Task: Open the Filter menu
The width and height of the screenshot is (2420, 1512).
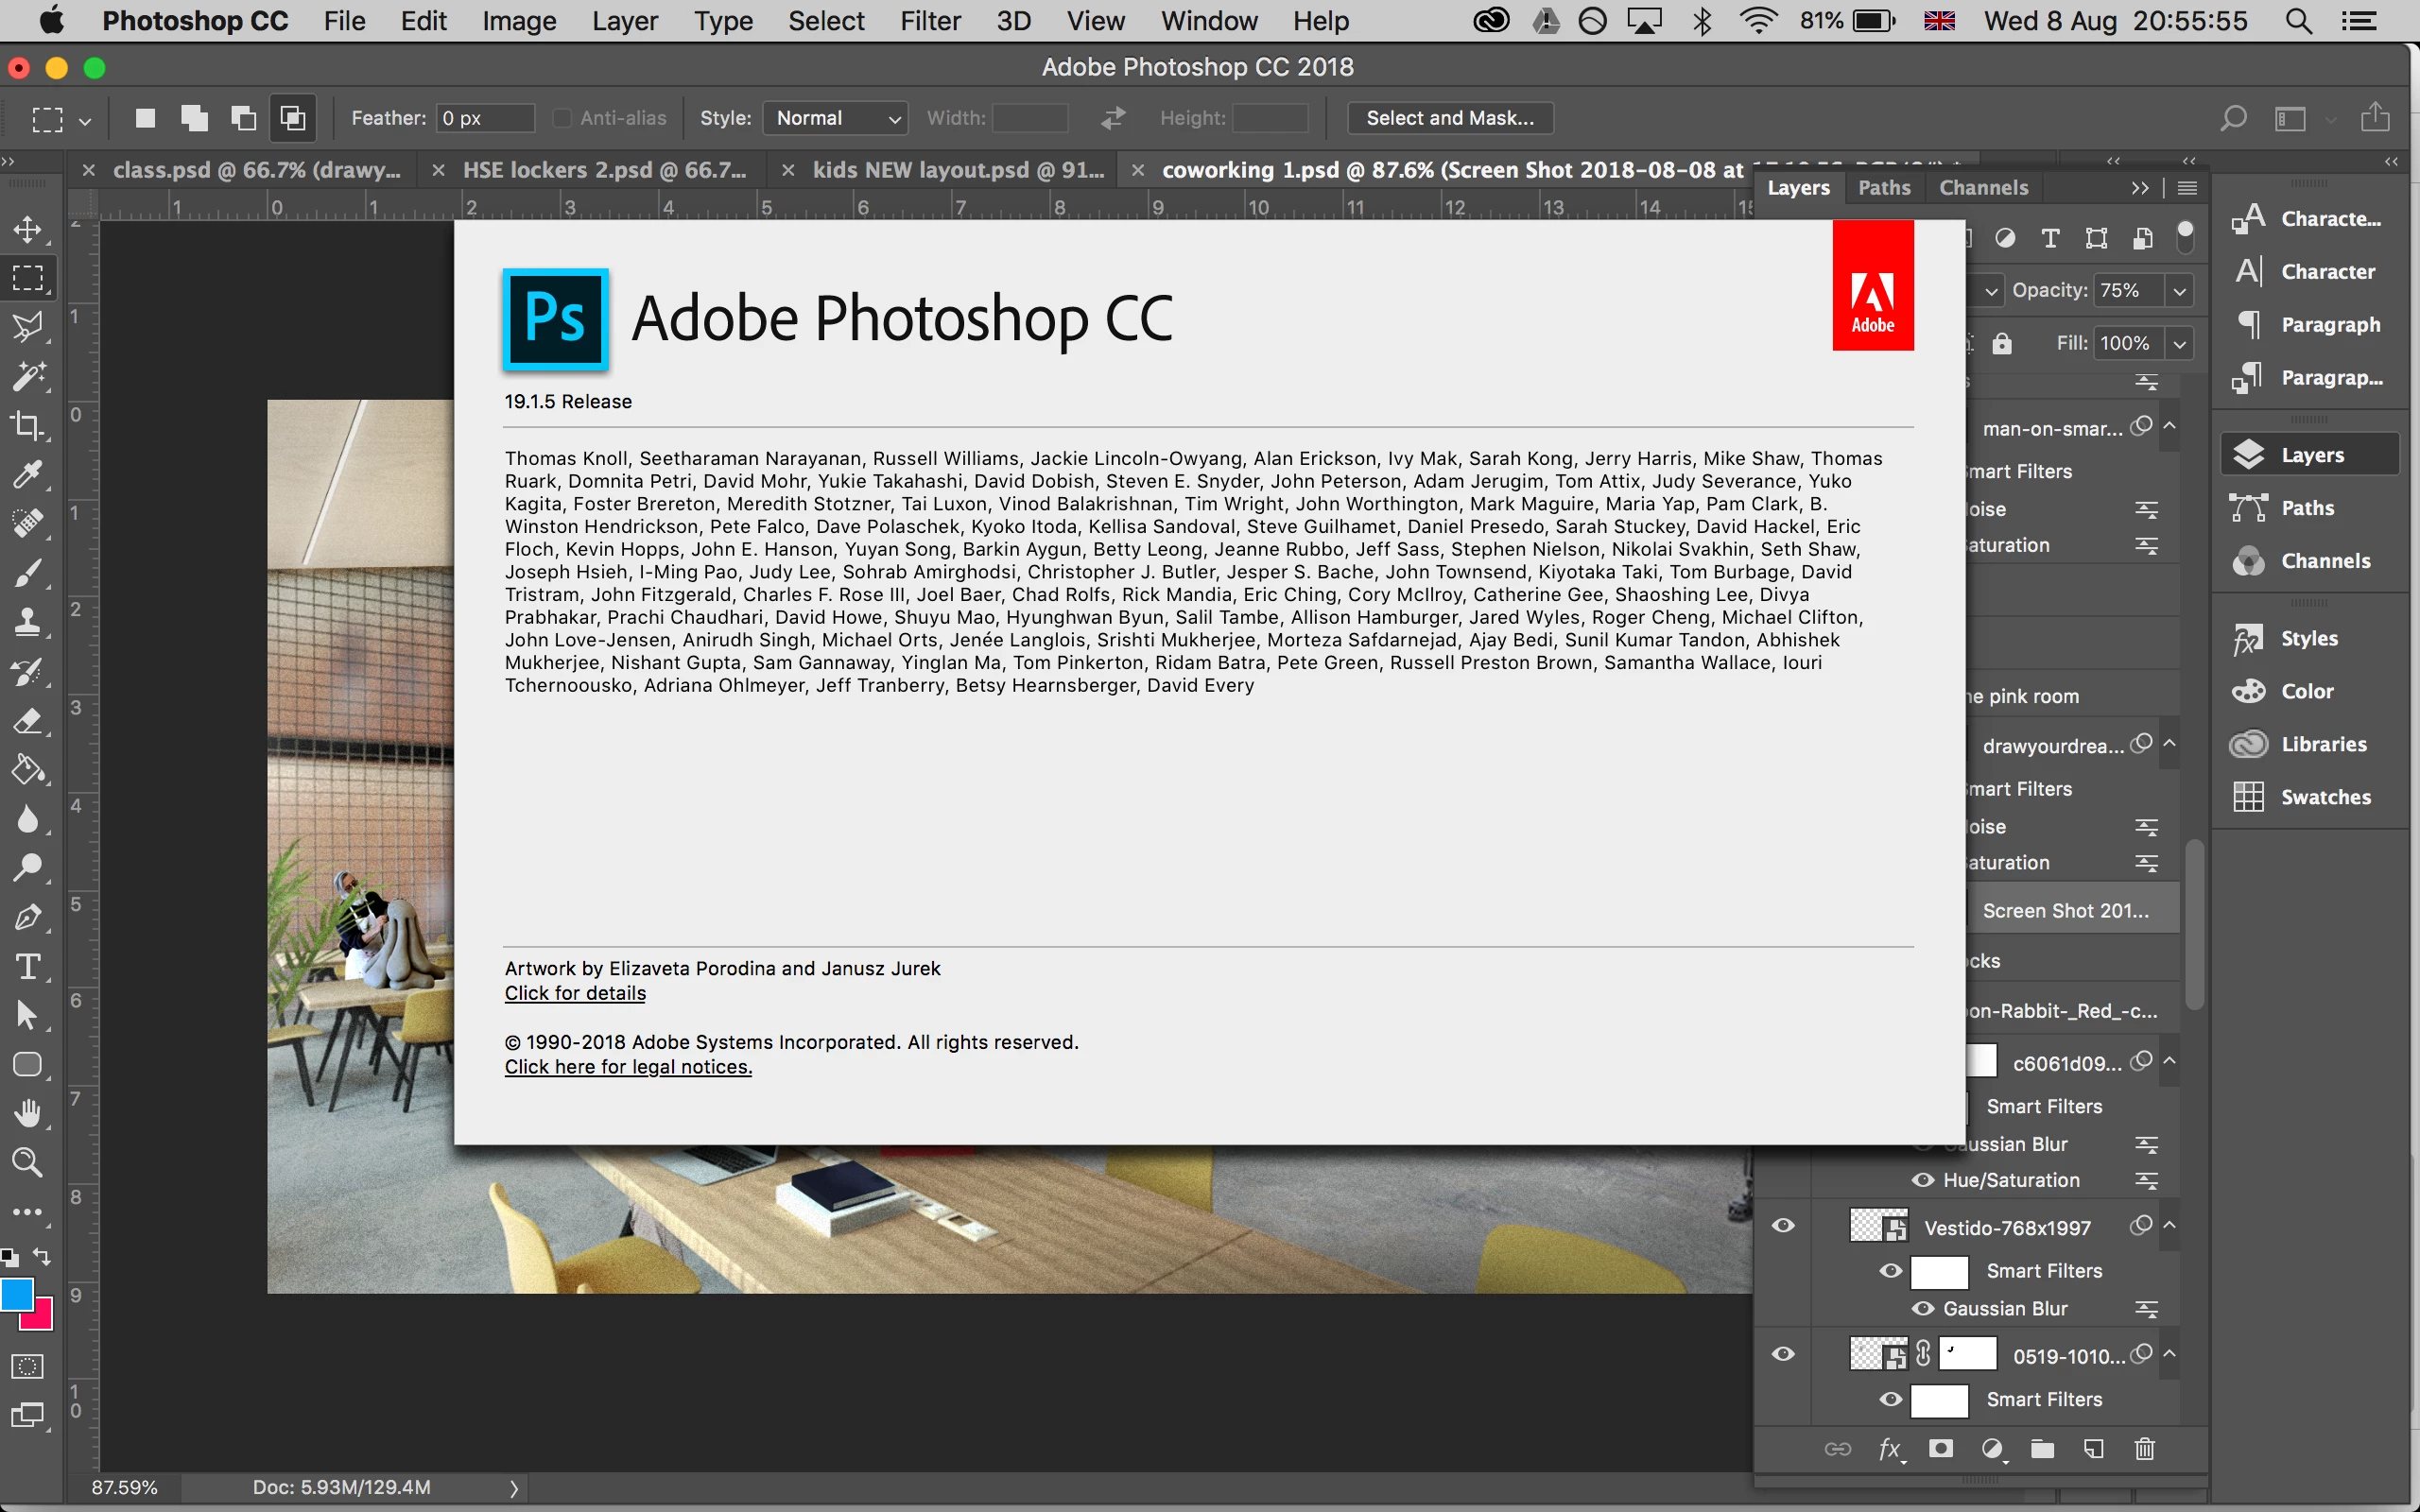Action: [x=929, y=21]
